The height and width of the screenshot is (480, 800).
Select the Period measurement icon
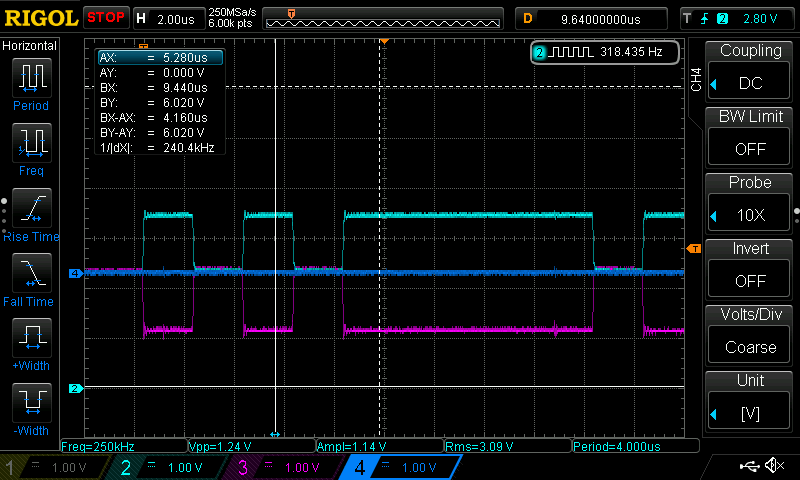tap(32, 78)
